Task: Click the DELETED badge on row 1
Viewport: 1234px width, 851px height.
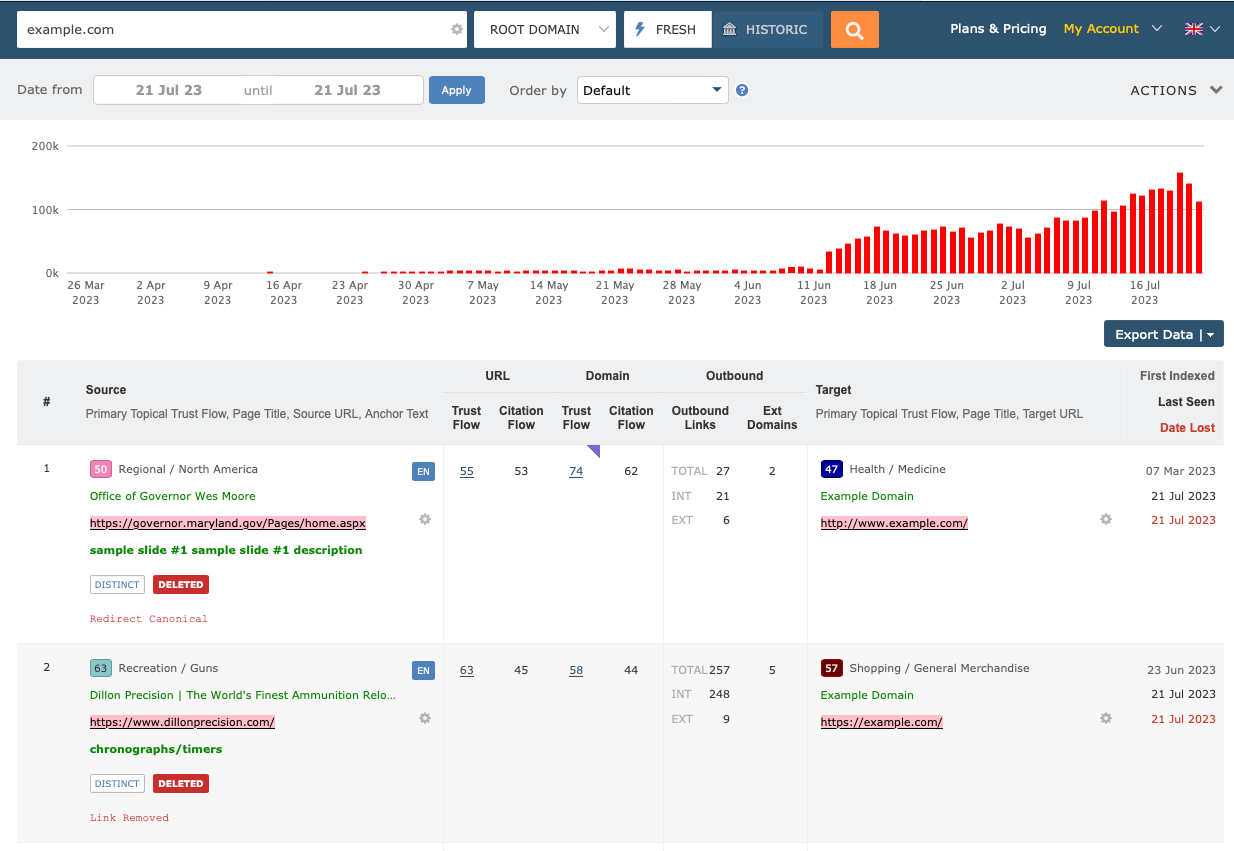Action: point(180,584)
